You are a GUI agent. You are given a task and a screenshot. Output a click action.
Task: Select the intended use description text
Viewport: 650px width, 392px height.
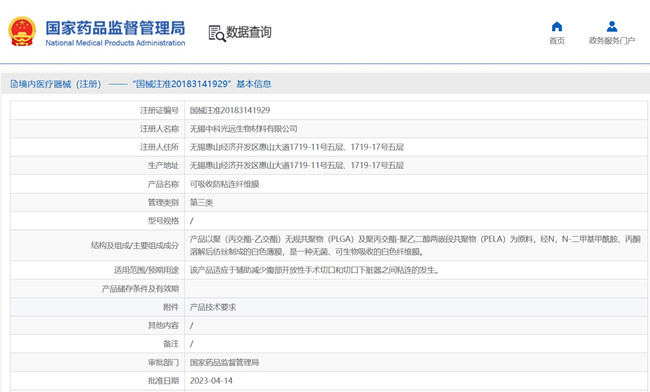(x=315, y=270)
